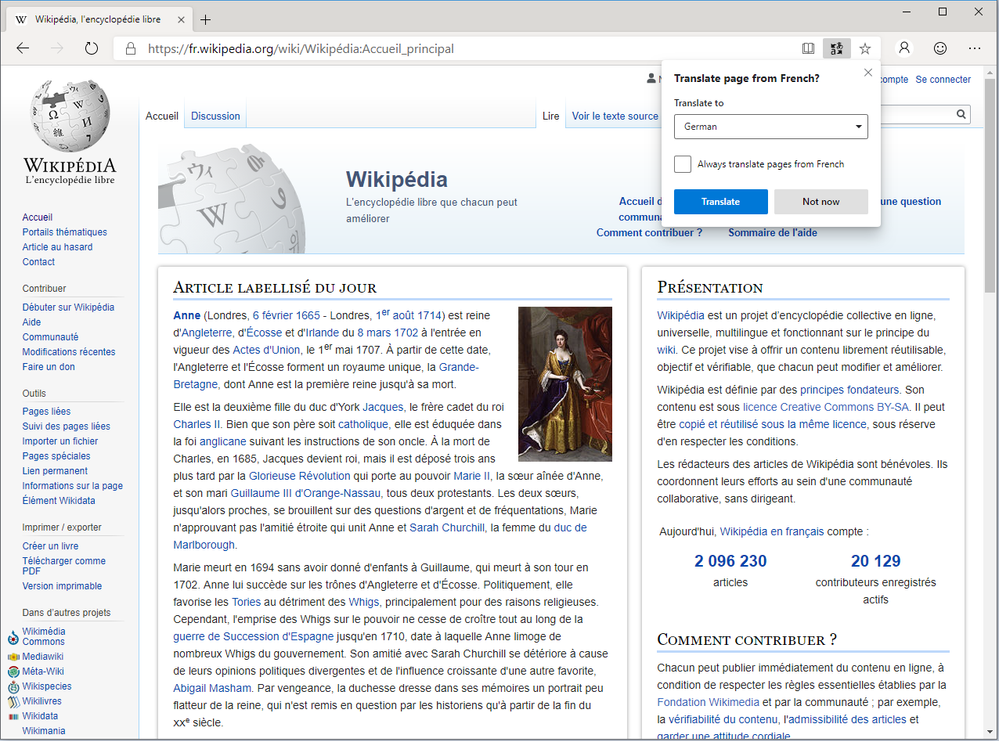Open Pages liées under Outils

[47, 412]
